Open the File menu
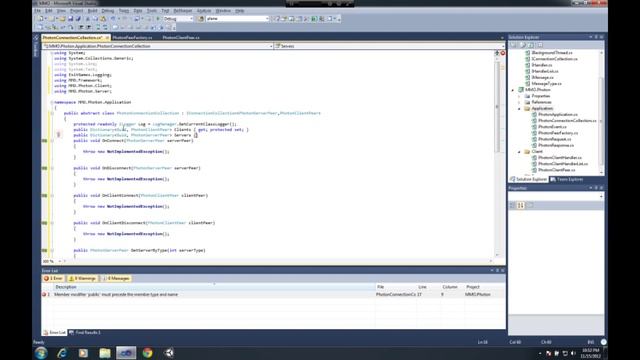 pyautogui.click(x=38, y=11)
